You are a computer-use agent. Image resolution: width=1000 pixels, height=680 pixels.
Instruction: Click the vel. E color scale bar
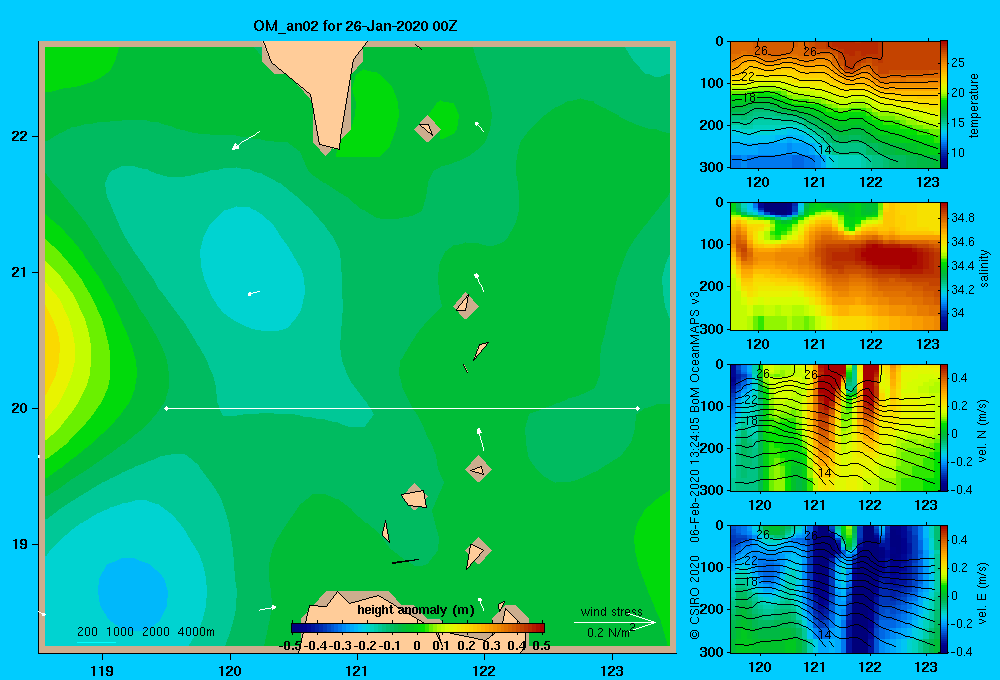tap(944, 589)
